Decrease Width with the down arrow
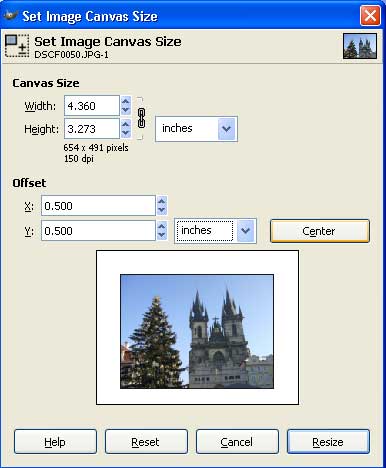The image size is (386, 468). [x=126, y=110]
